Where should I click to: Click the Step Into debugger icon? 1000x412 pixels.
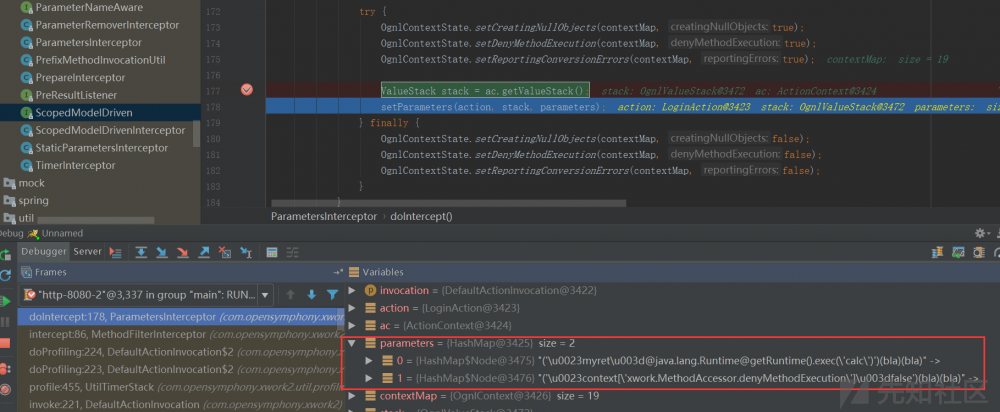click(x=162, y=252)
